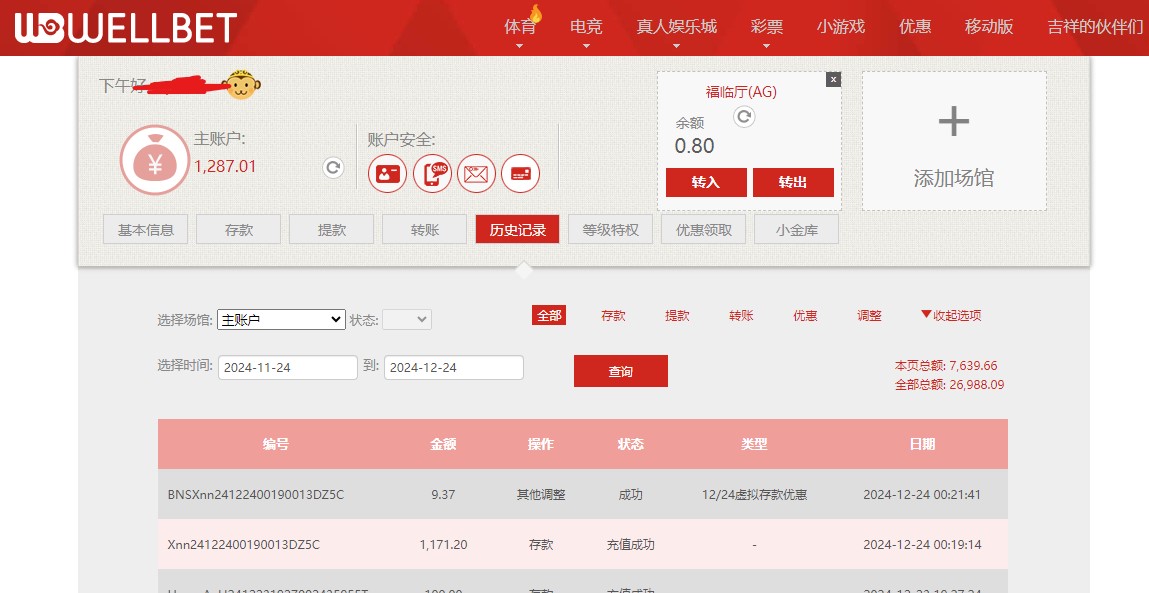The width and height of the screenshot is (1149, 593).
Task: Click the WELLBET logo
Action: [x=126, y=28]
